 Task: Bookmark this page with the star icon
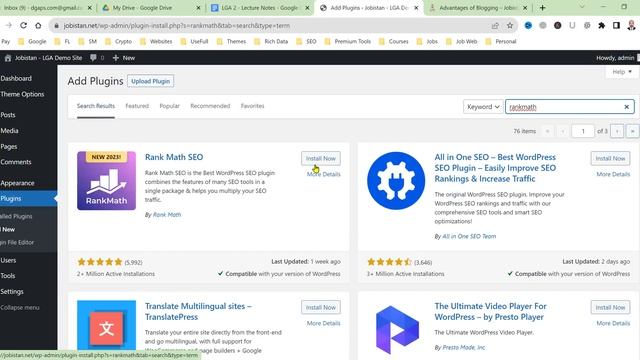510,25
